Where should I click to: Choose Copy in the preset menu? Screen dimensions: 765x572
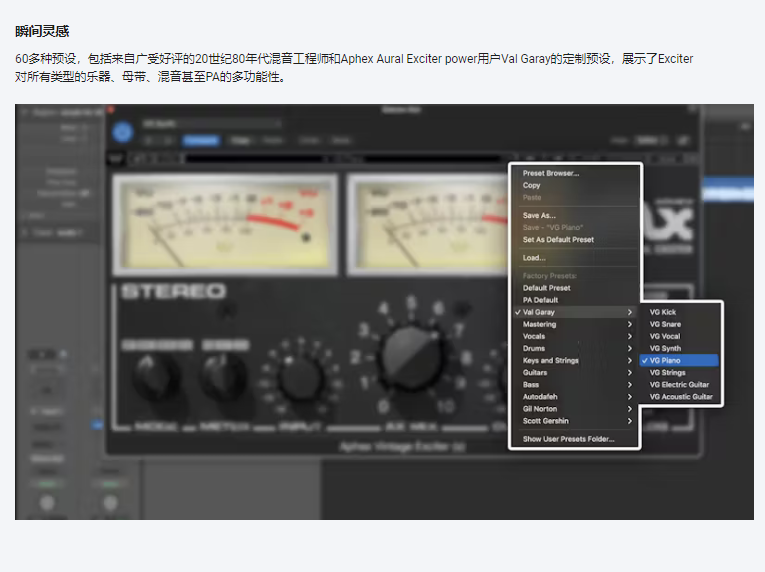pyautogui.click(x=531, y=185)
